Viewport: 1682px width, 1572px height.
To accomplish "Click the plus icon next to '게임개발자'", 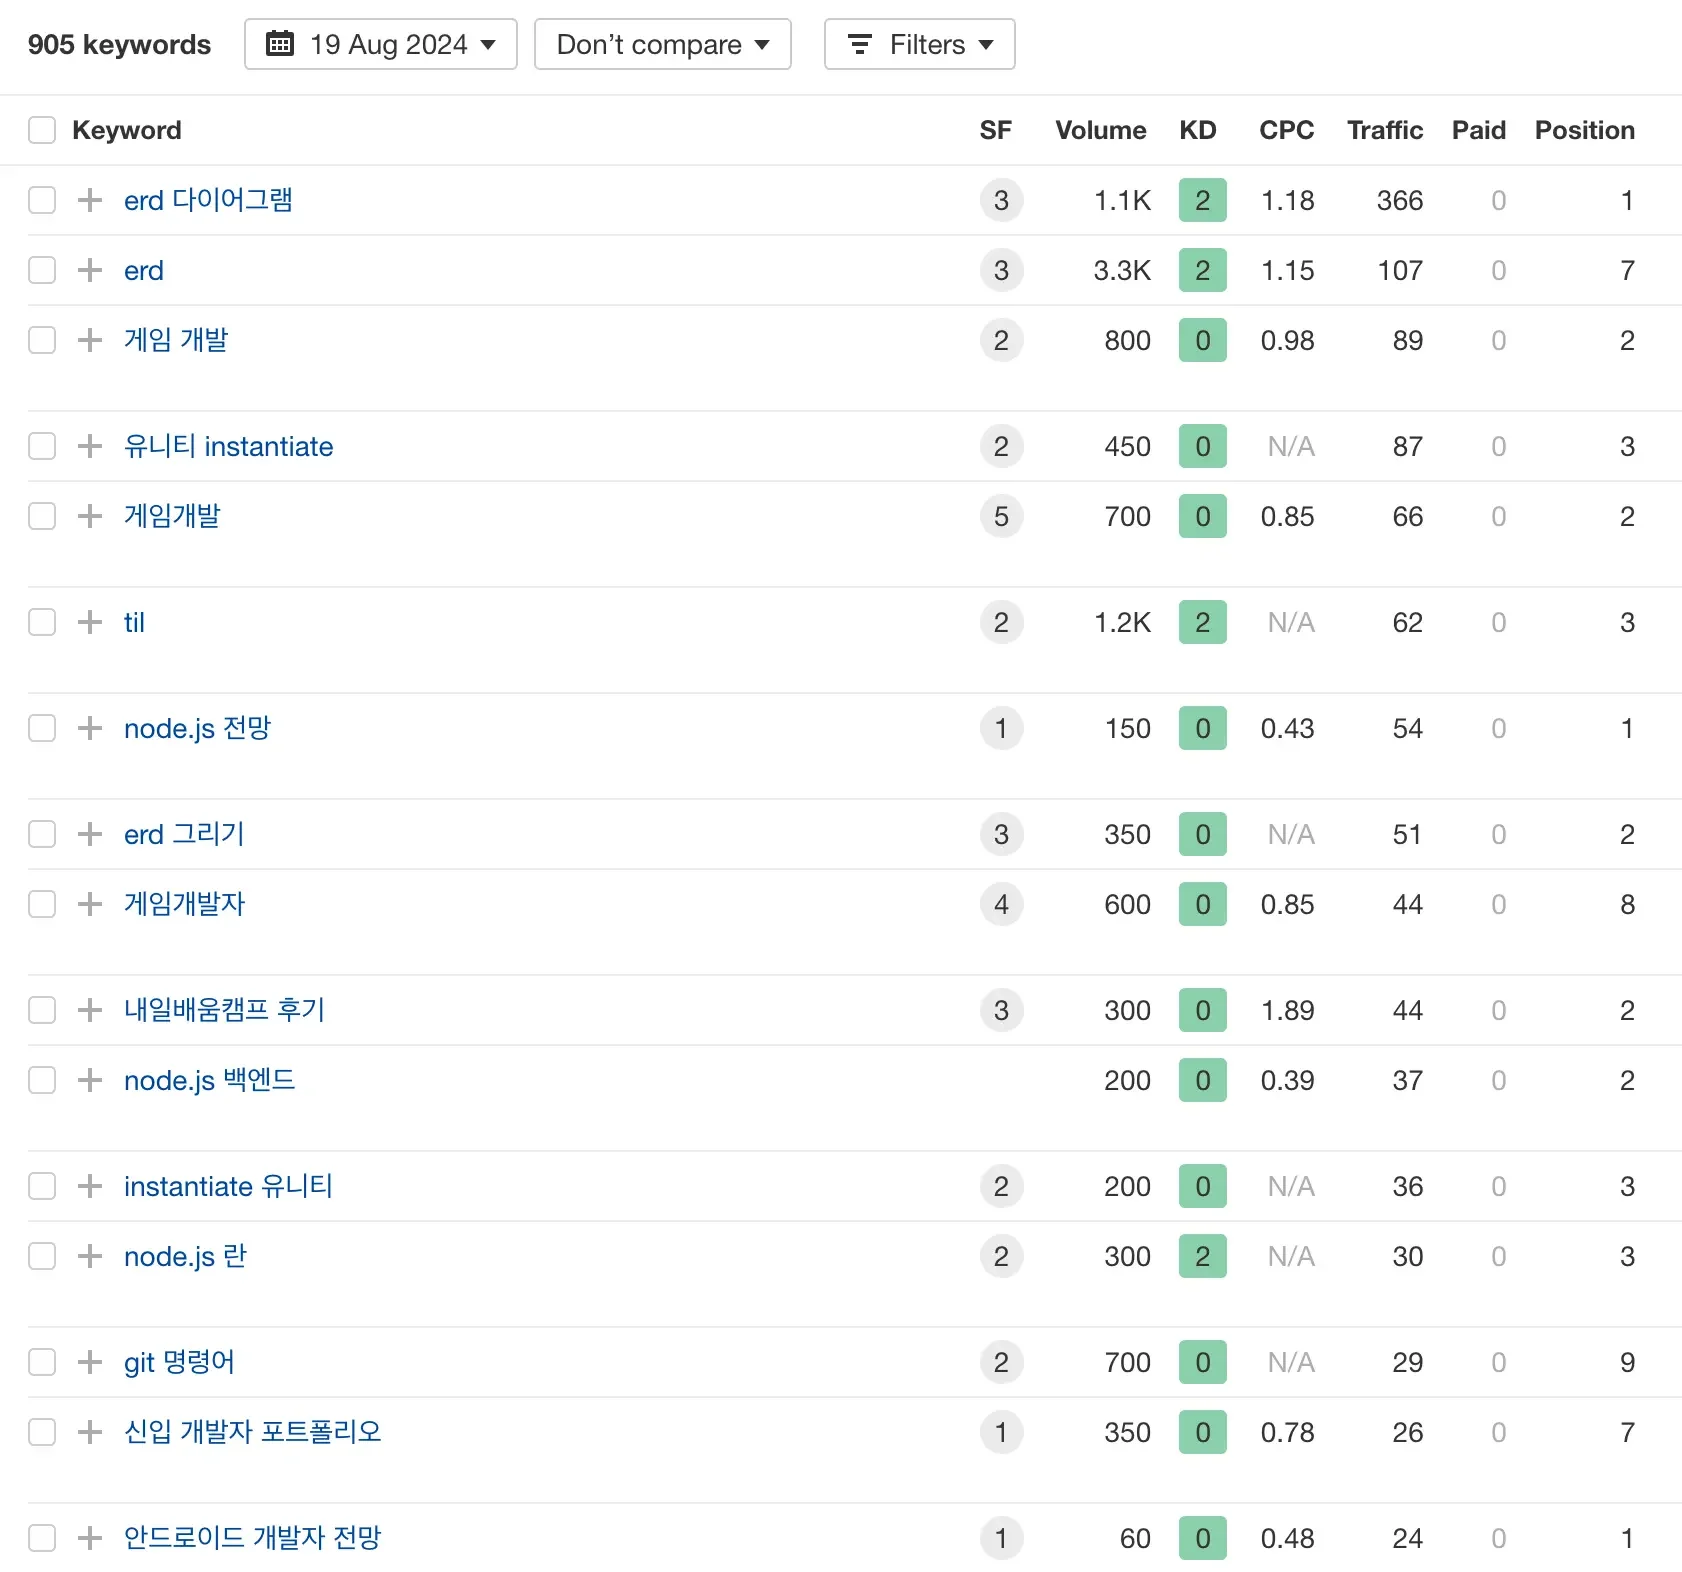I will point(90,904).
